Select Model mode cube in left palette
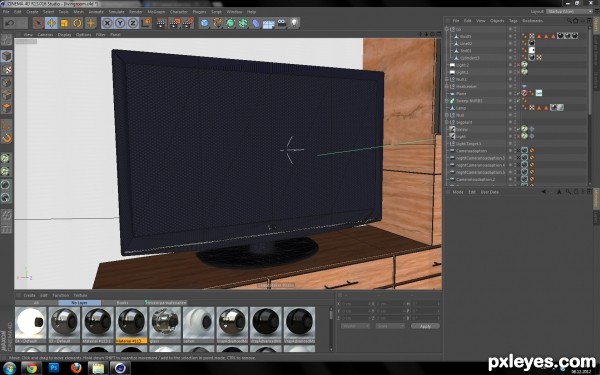The image size is (600, 375). [7, 56]
